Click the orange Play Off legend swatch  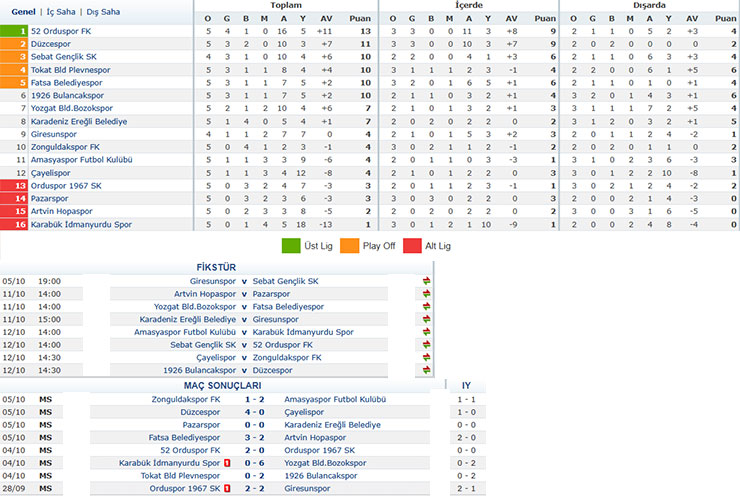point(346,243)
